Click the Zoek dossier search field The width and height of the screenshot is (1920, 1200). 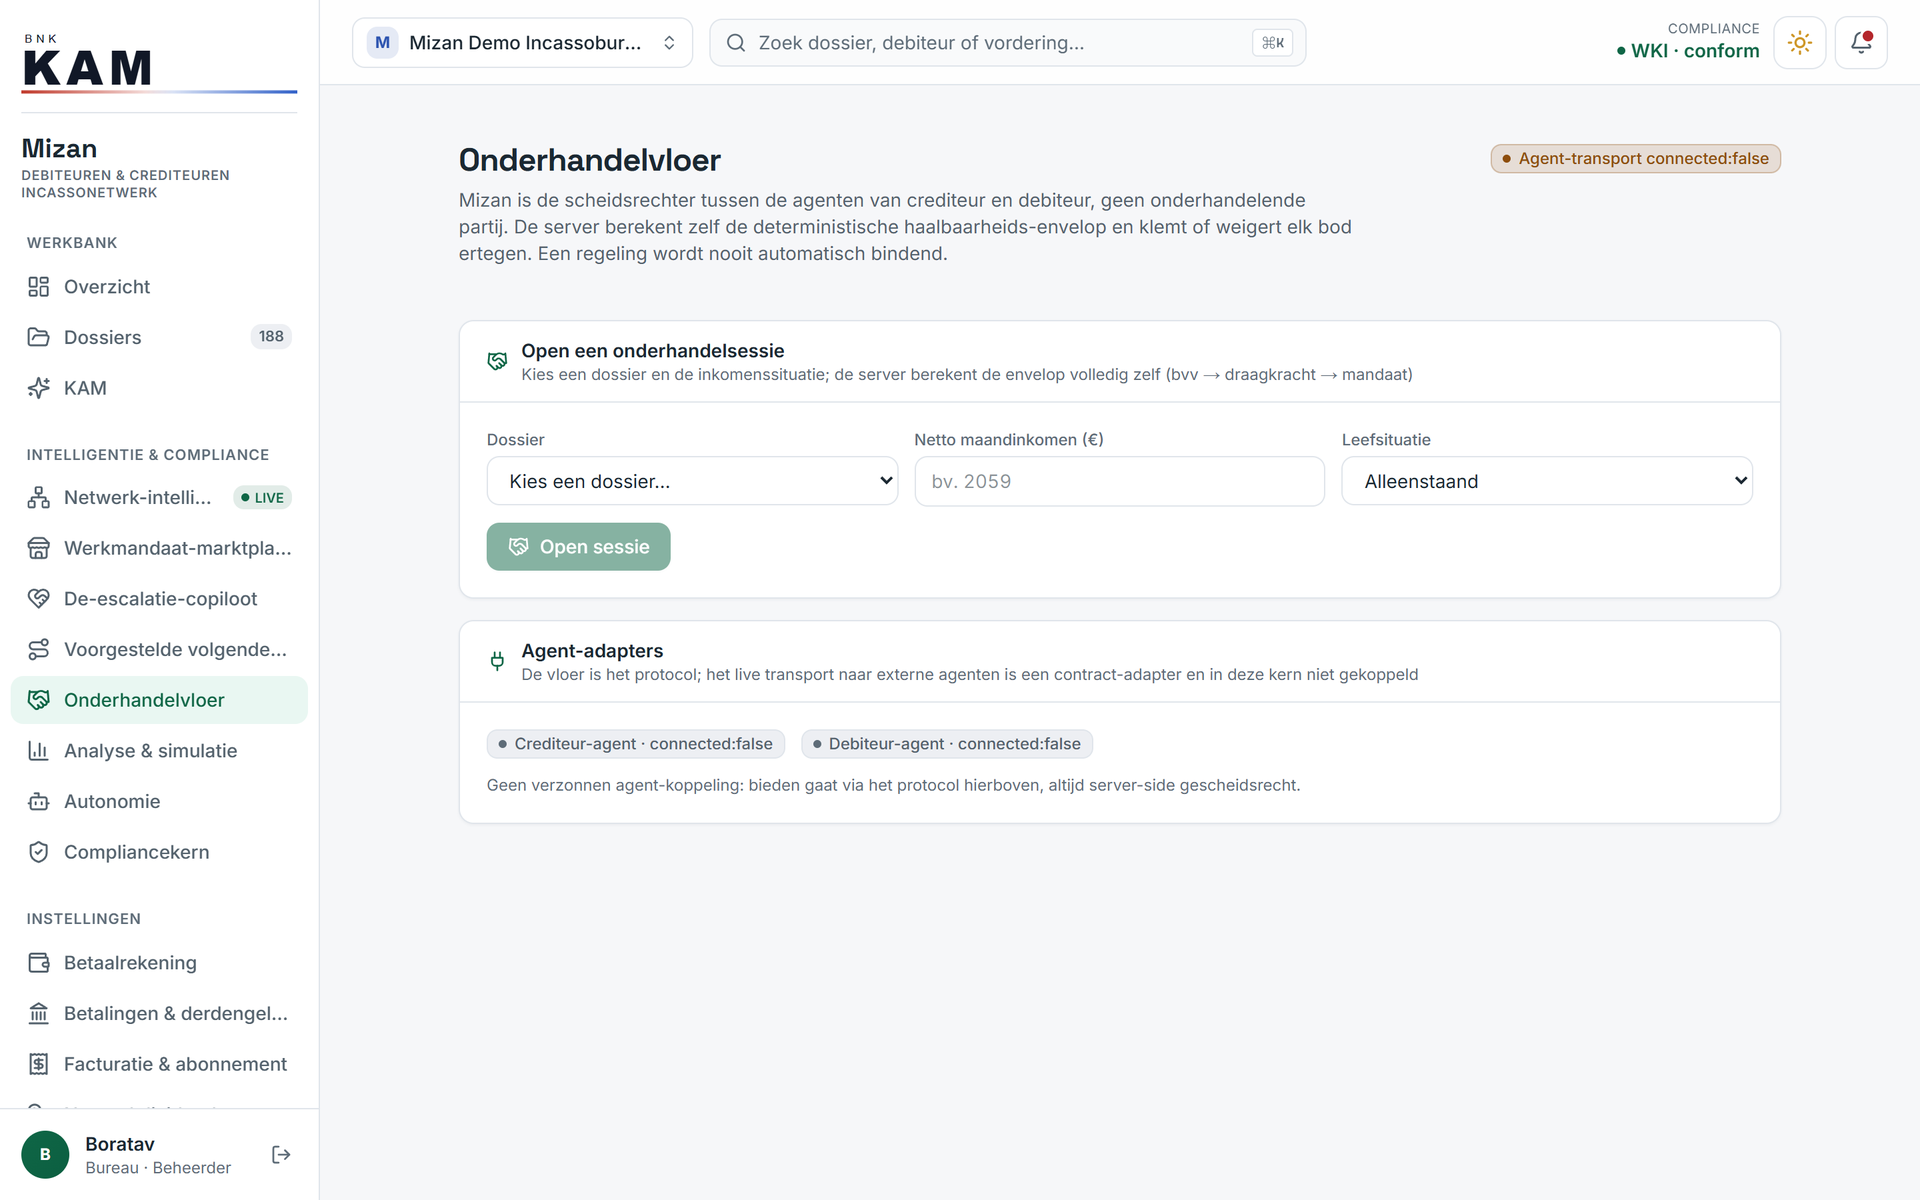coord(1007,43)
